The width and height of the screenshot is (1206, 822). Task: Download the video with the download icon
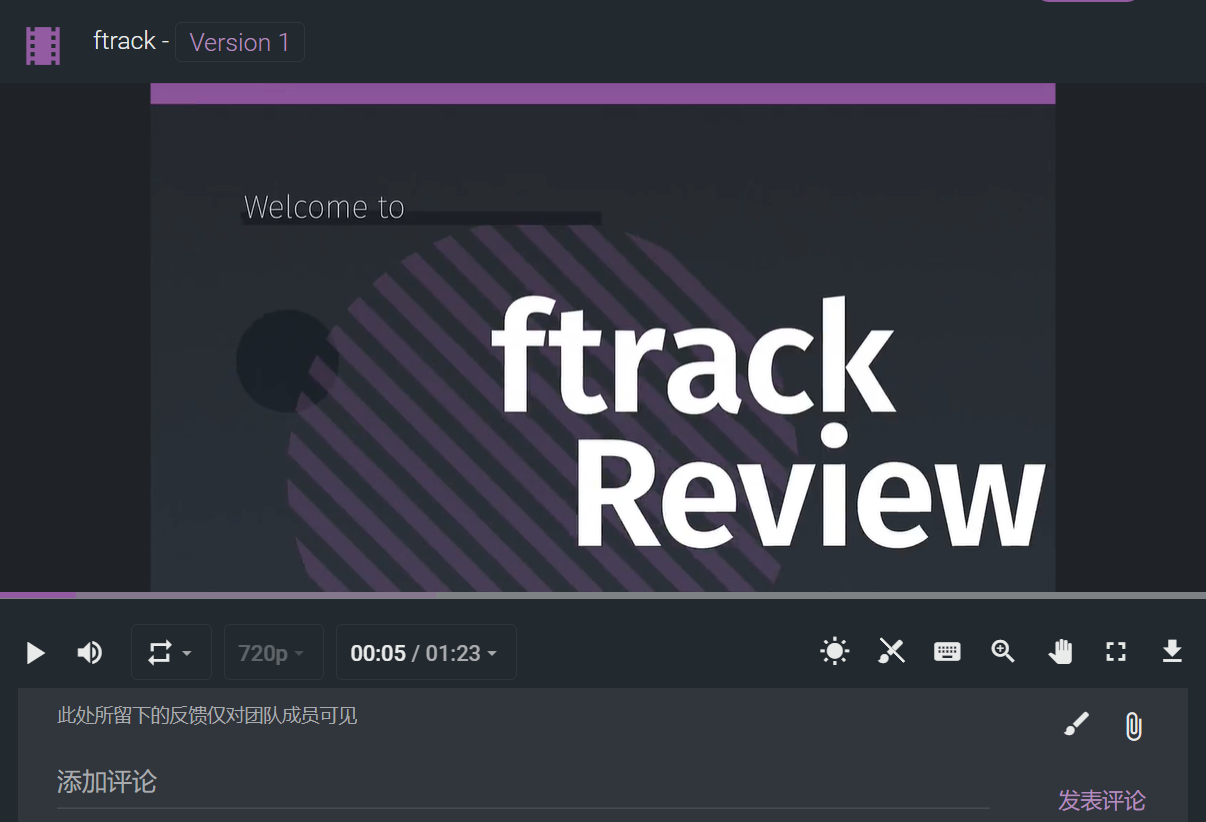(1172, 652)
